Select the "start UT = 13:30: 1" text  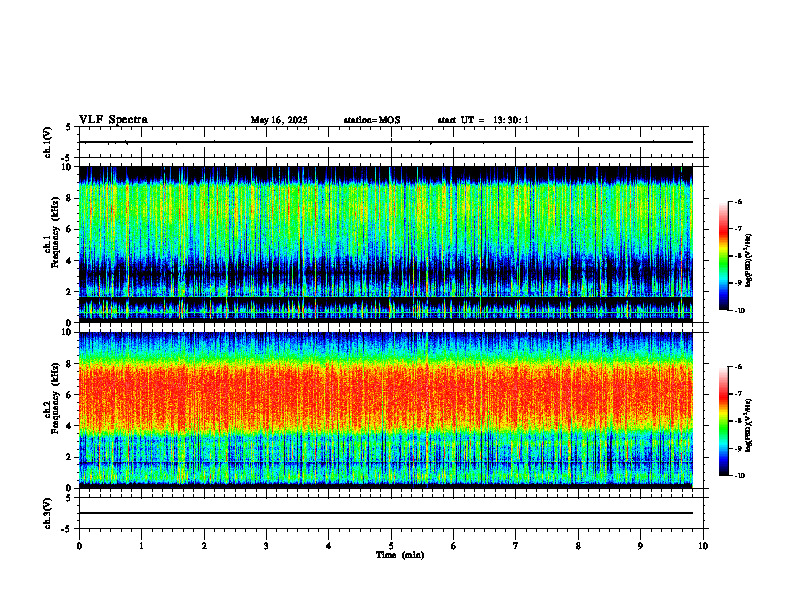pyautogui.click(x=483, y=120)
